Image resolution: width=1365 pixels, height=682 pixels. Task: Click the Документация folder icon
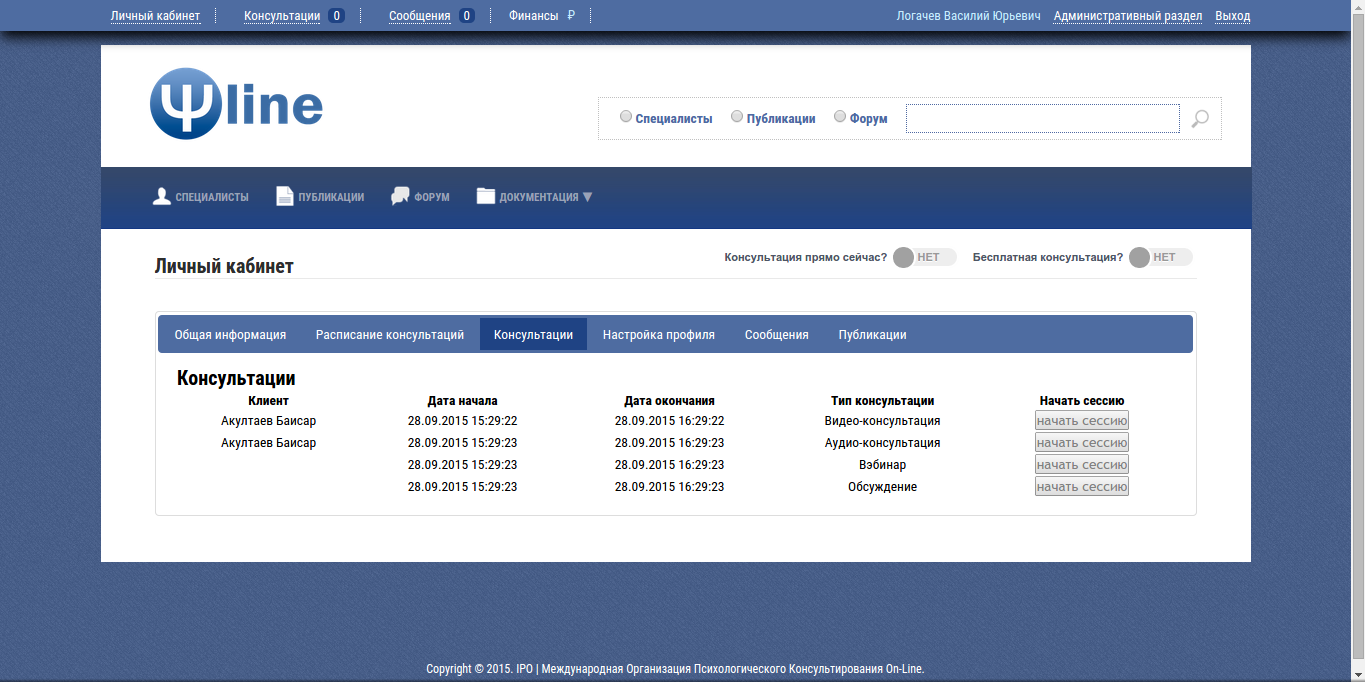(486, 196)
